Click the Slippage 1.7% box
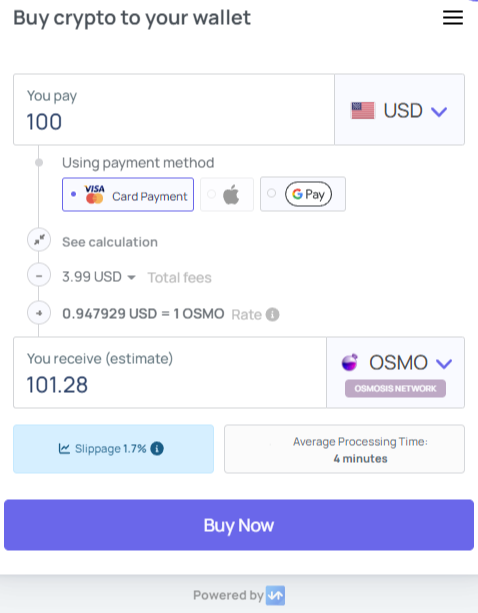This screenshot has width=478, height=613. [113, 449]
